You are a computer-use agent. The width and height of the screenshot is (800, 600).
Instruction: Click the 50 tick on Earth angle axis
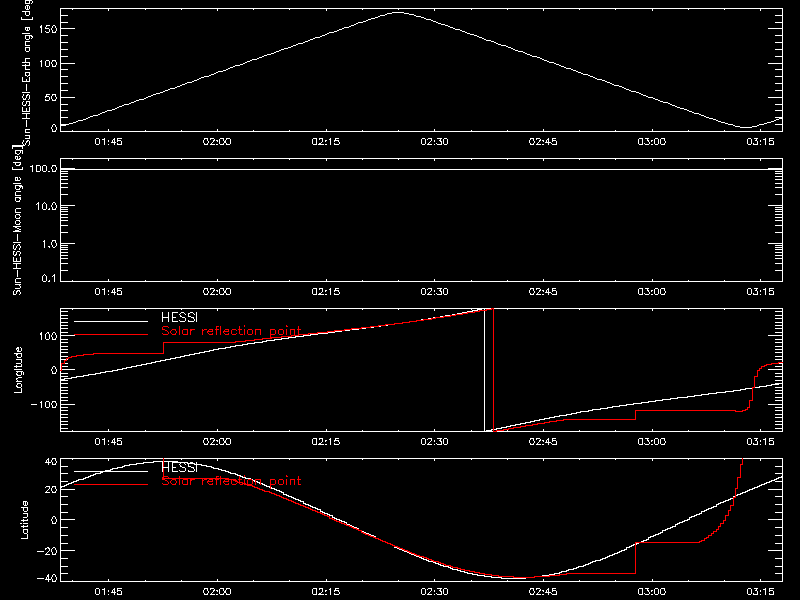[51, 98]
